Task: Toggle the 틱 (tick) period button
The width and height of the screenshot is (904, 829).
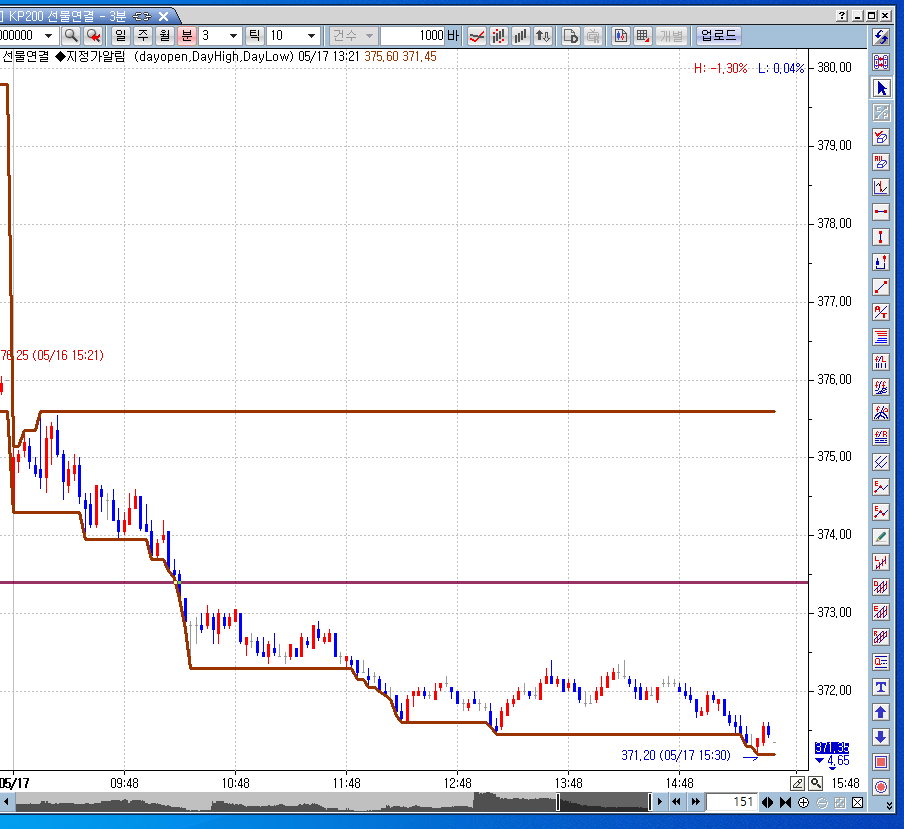Action: tap(254, 36)
